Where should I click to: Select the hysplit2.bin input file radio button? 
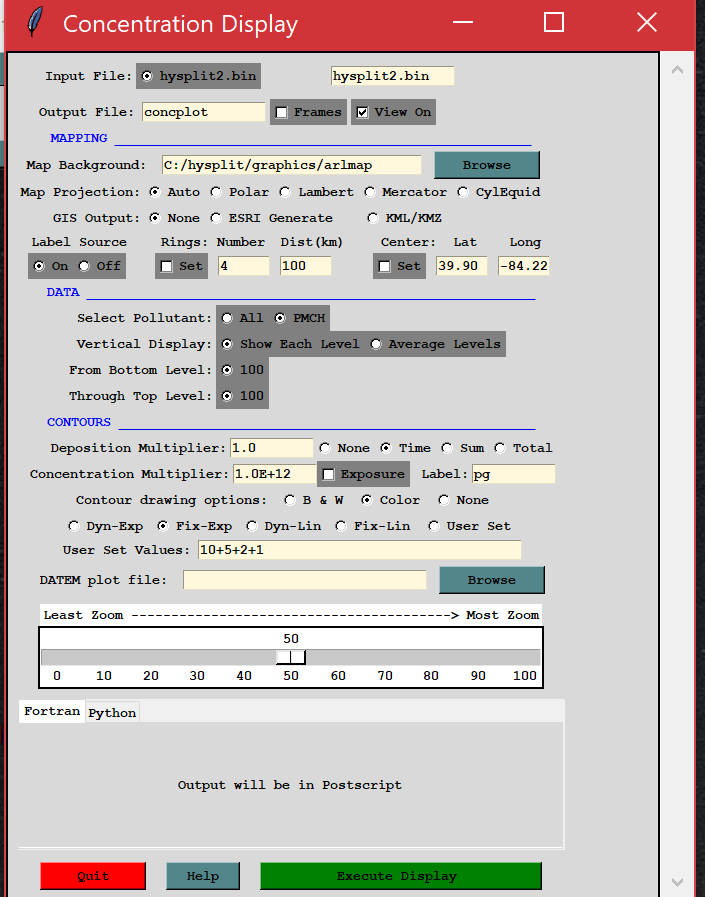pyautogui.click(x=147, y=76)
